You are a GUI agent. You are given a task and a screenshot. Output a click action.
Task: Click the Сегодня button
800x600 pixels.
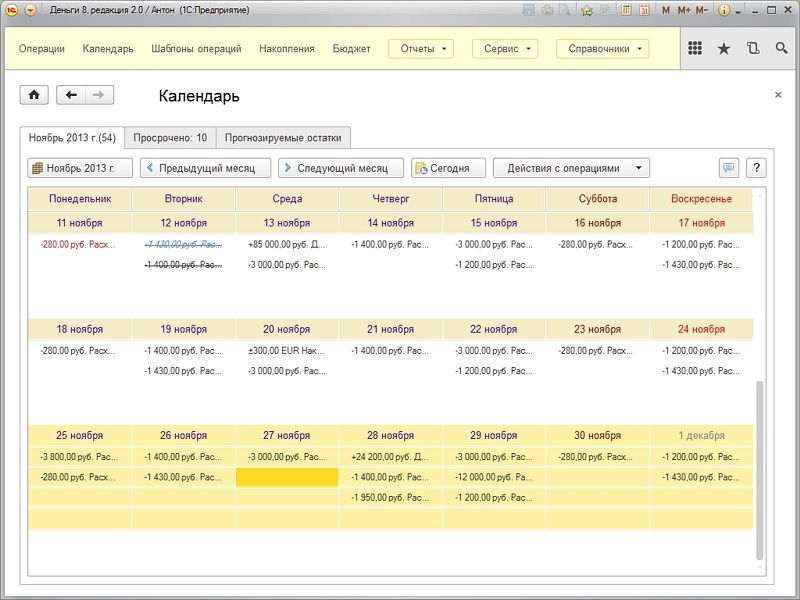tap(448, 168)
